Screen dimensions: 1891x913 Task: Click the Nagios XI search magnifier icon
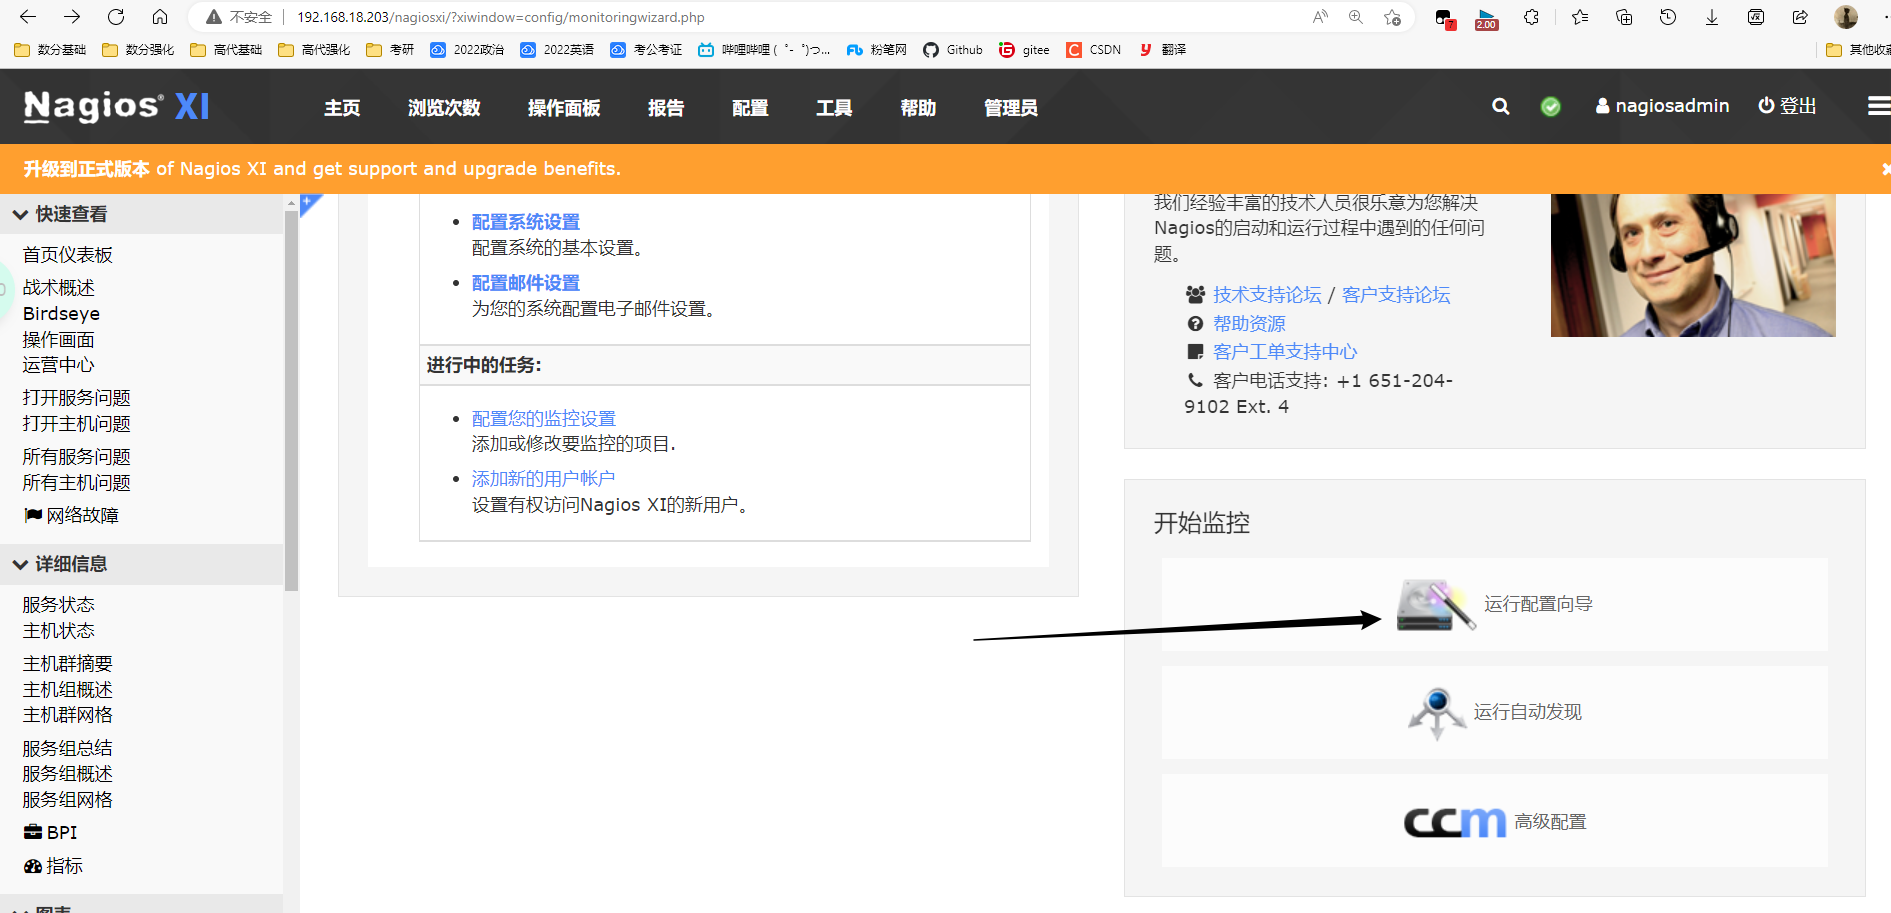tap(1500, 106)
